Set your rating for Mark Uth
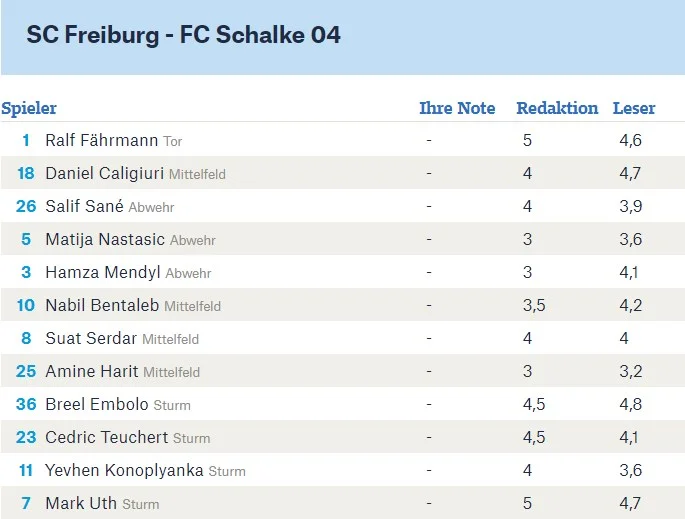This screenshot has width=685, height=519. click(x=429, y=503)
